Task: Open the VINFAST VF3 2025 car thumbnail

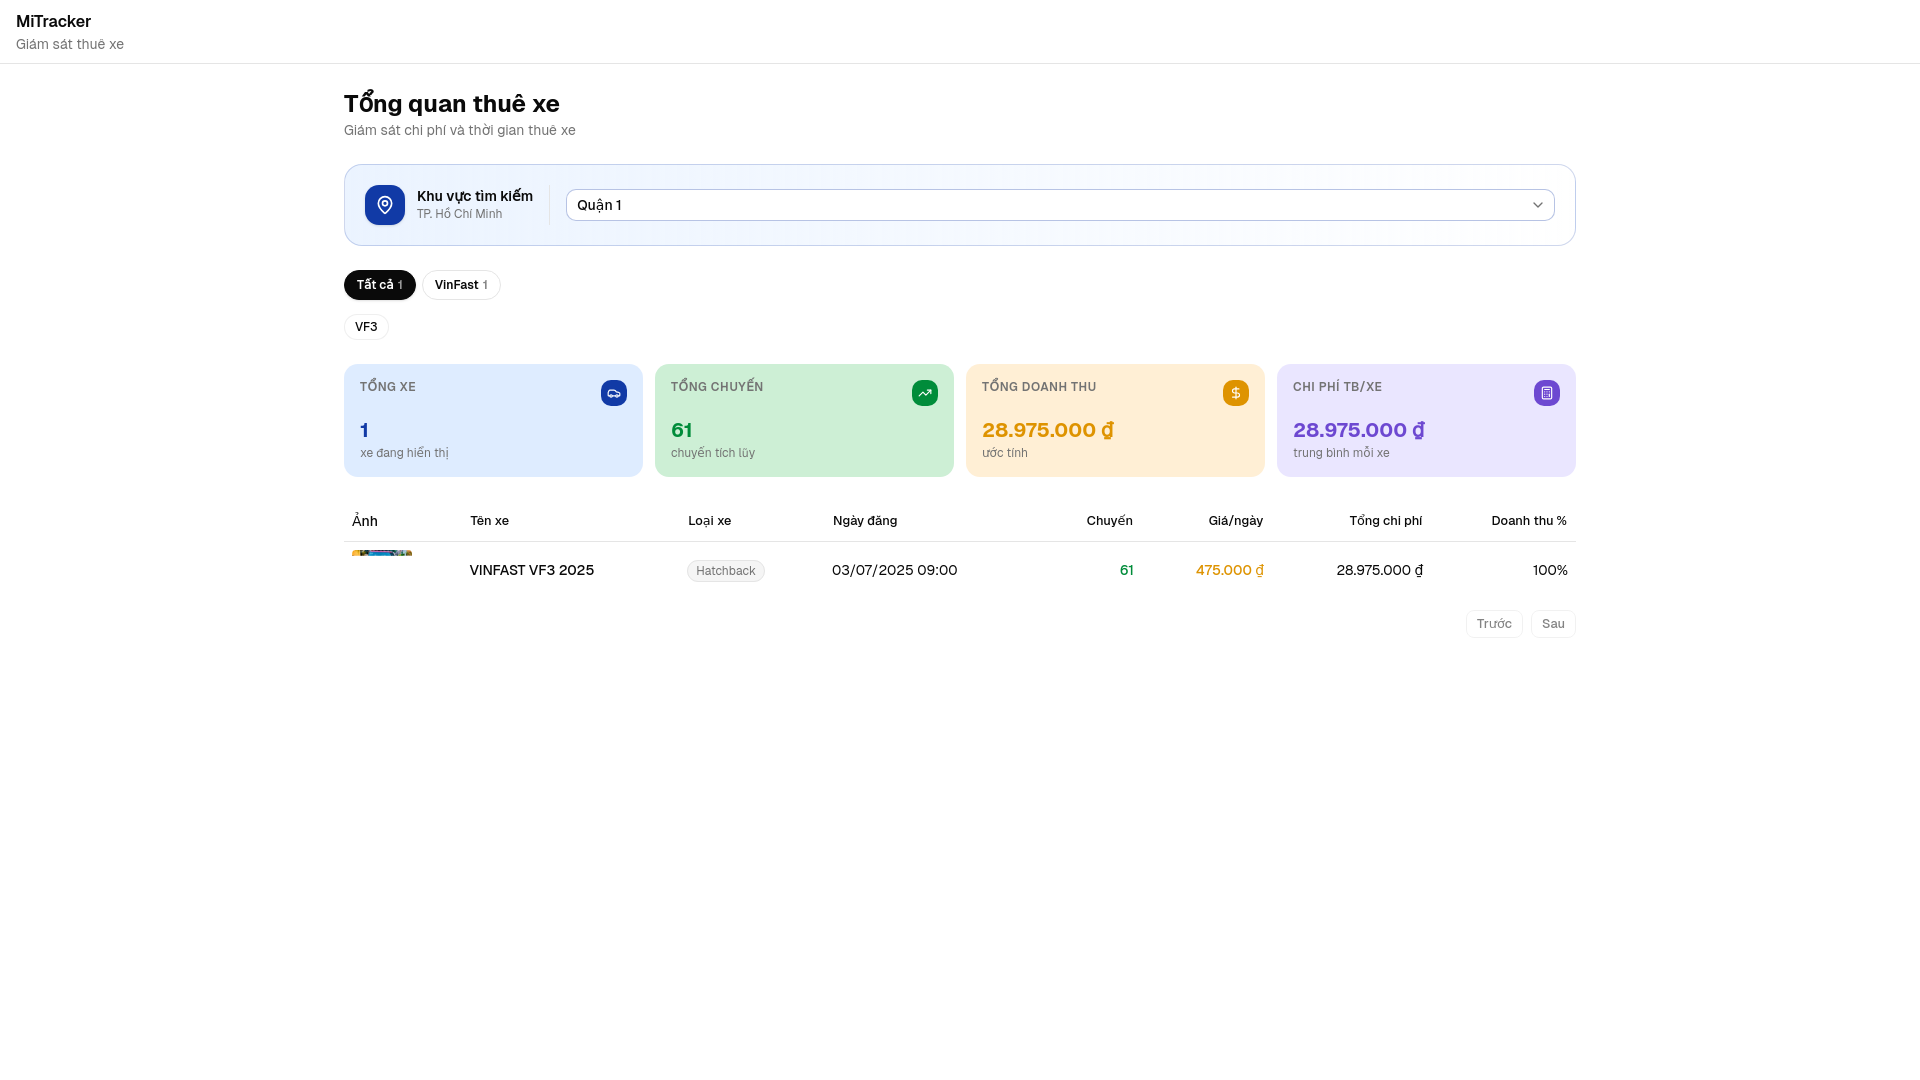Action: [x=382, y=553]
